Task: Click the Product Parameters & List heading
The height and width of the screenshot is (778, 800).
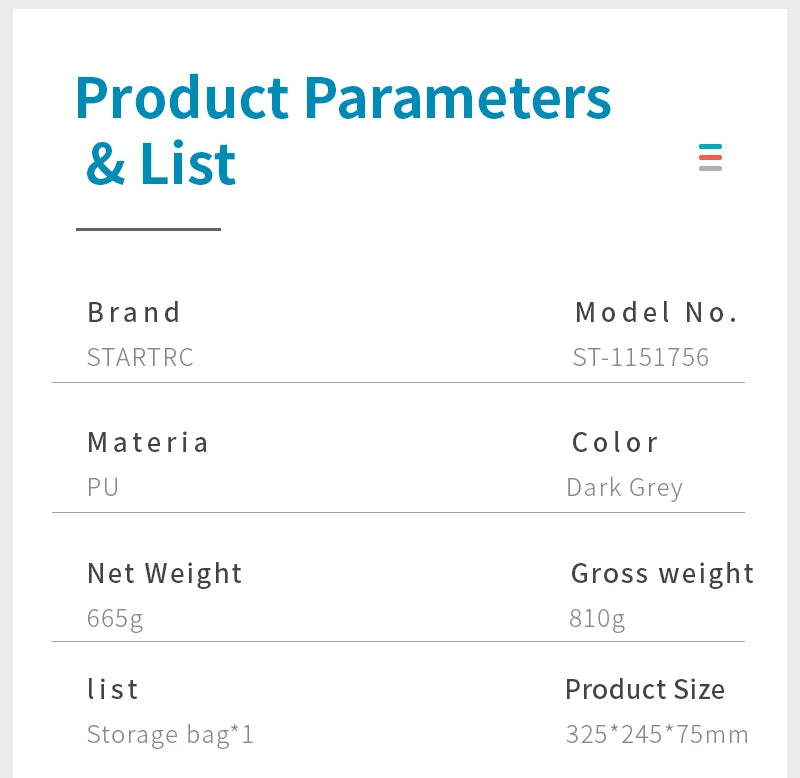Action: (342, 130)
